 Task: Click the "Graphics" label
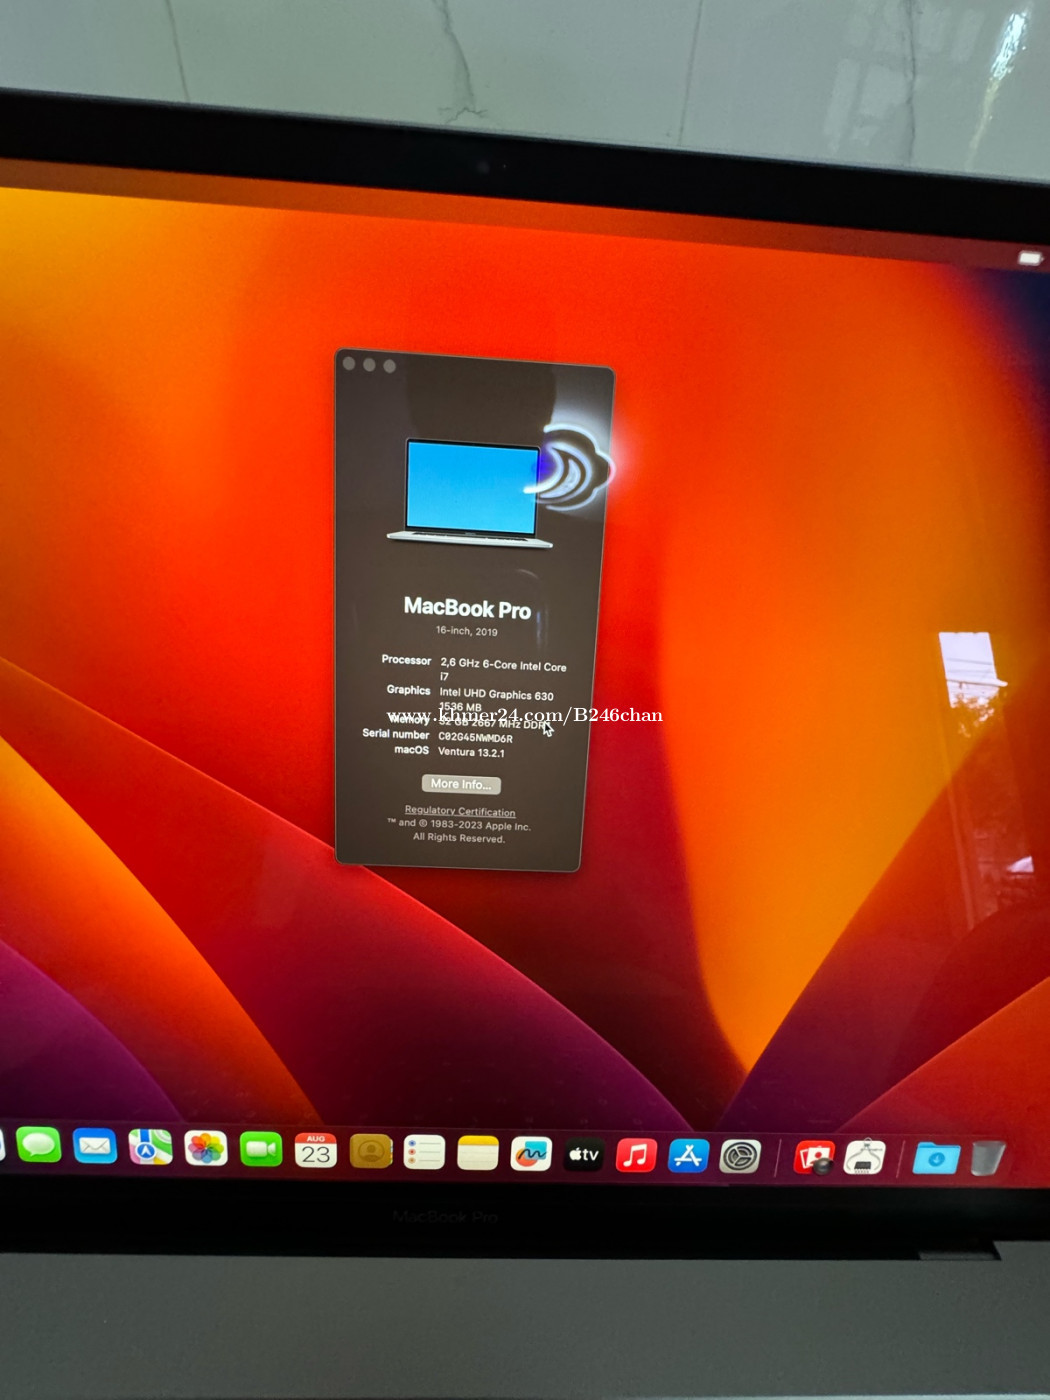point(409,690)
